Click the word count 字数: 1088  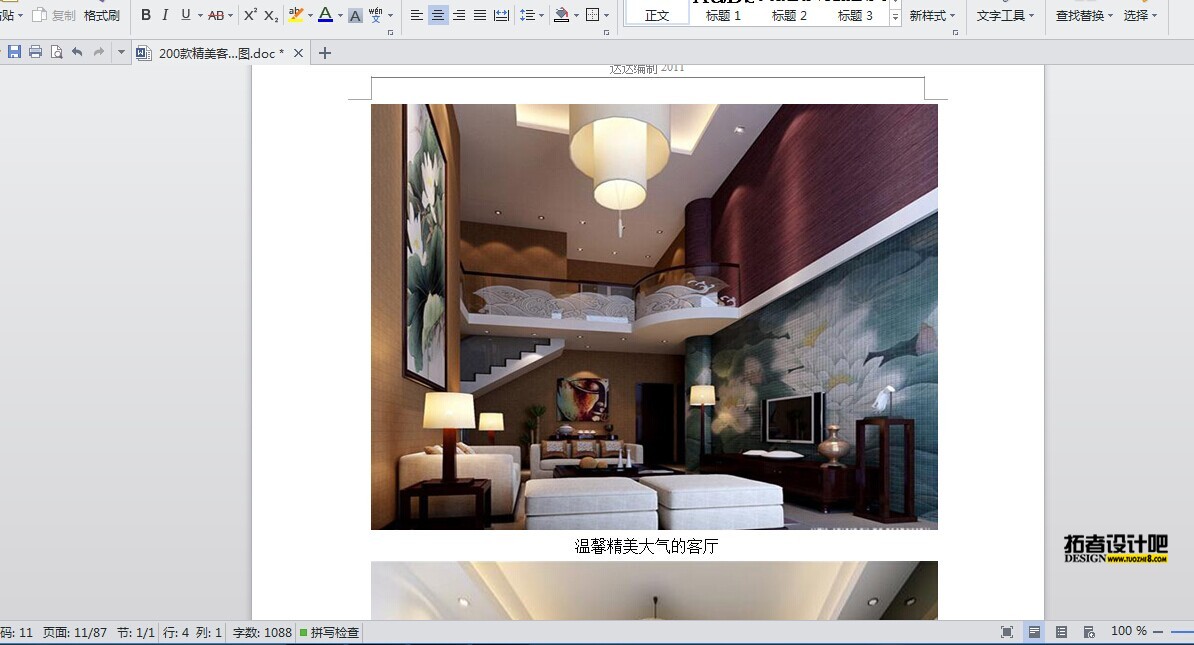pos(262,633)
